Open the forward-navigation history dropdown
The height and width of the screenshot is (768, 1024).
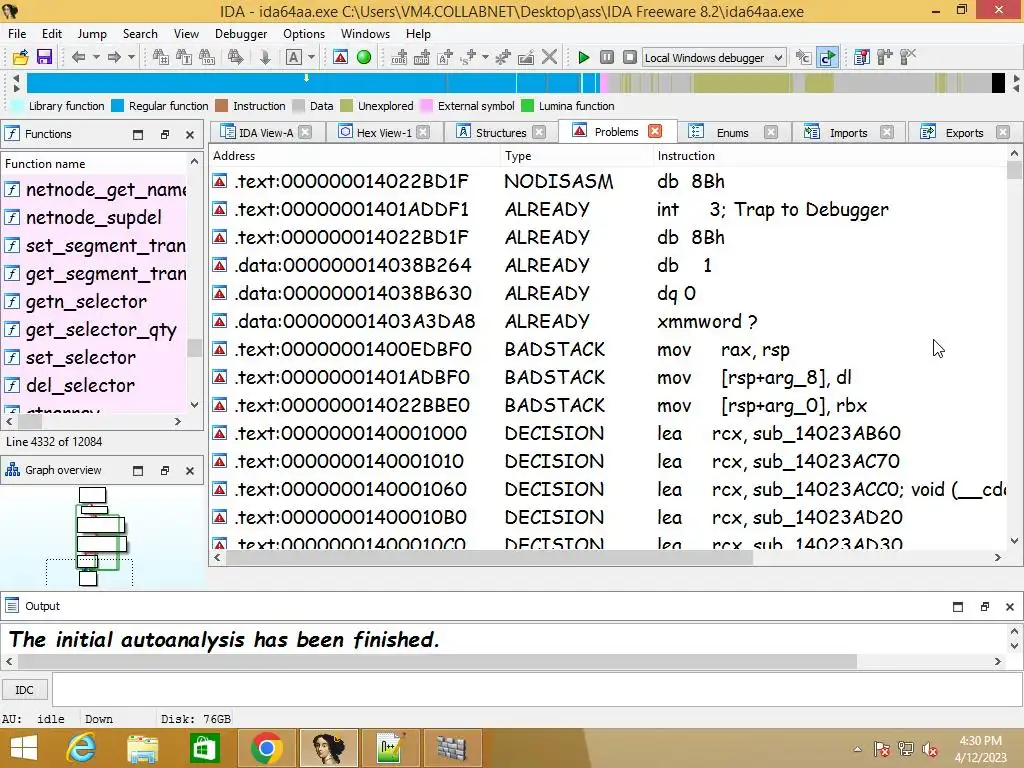click(131, 57)
